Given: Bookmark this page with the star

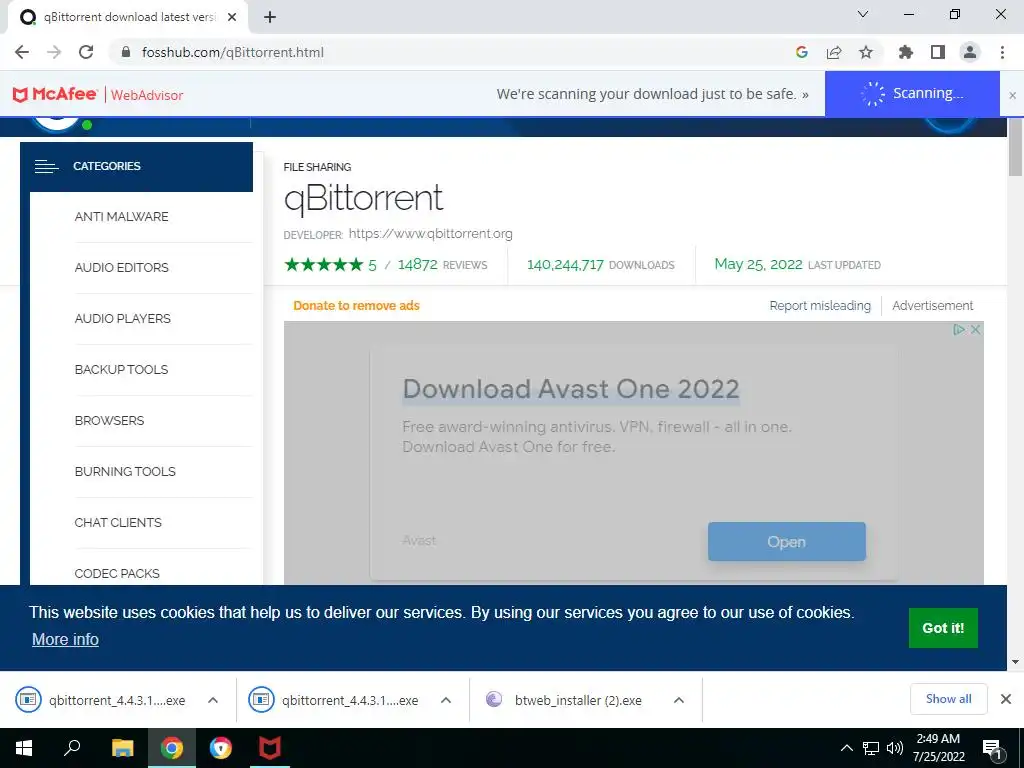Looking at the screenshot, I should tap(866, 52).
